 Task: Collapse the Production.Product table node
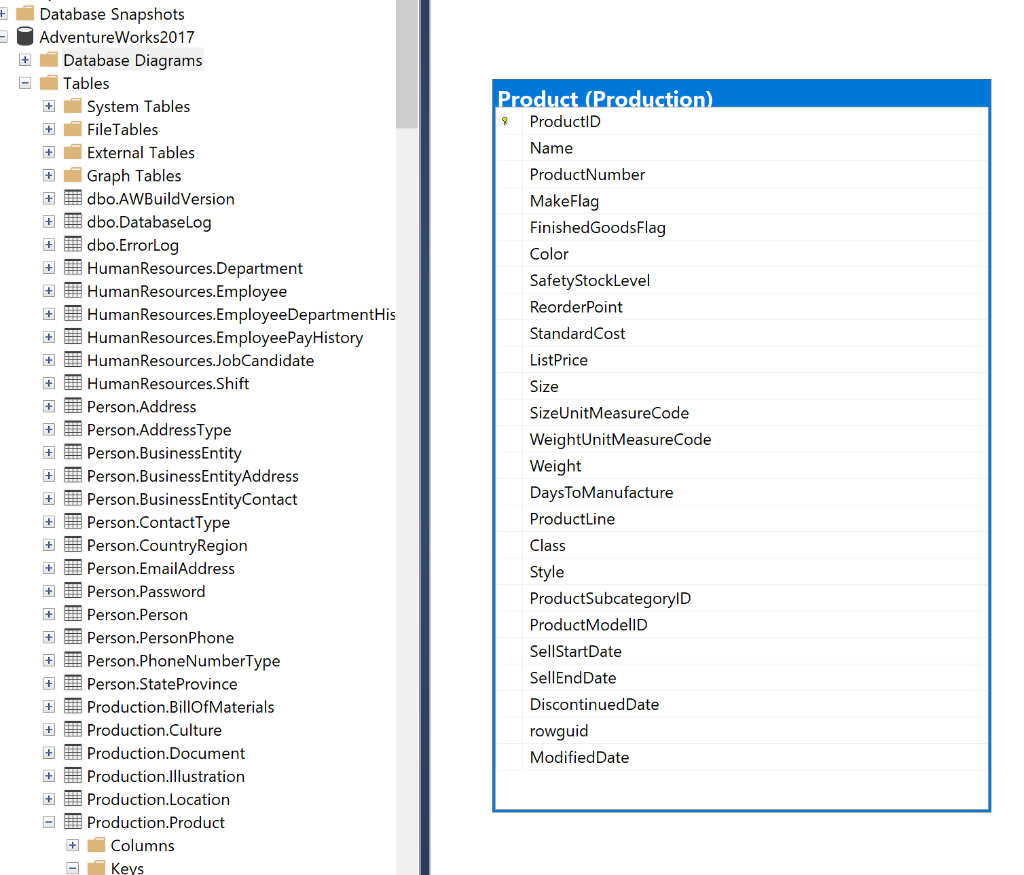[49, 822]
